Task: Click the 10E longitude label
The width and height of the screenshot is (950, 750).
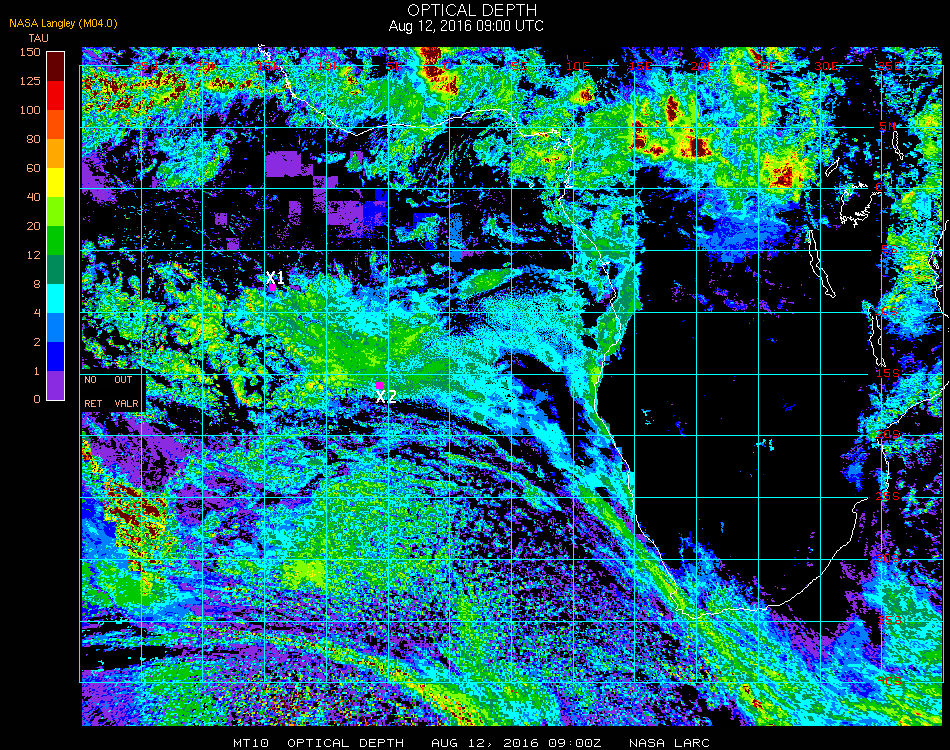Action: pyautogui.click(x=577, y=66)
